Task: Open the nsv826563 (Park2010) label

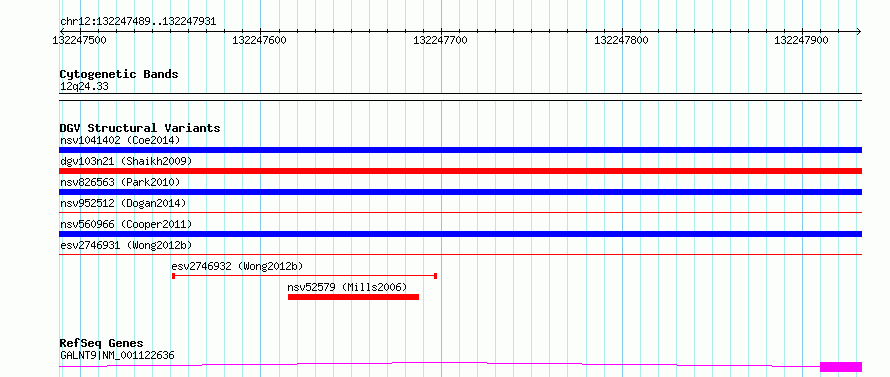Action: [x=120, y=182]
